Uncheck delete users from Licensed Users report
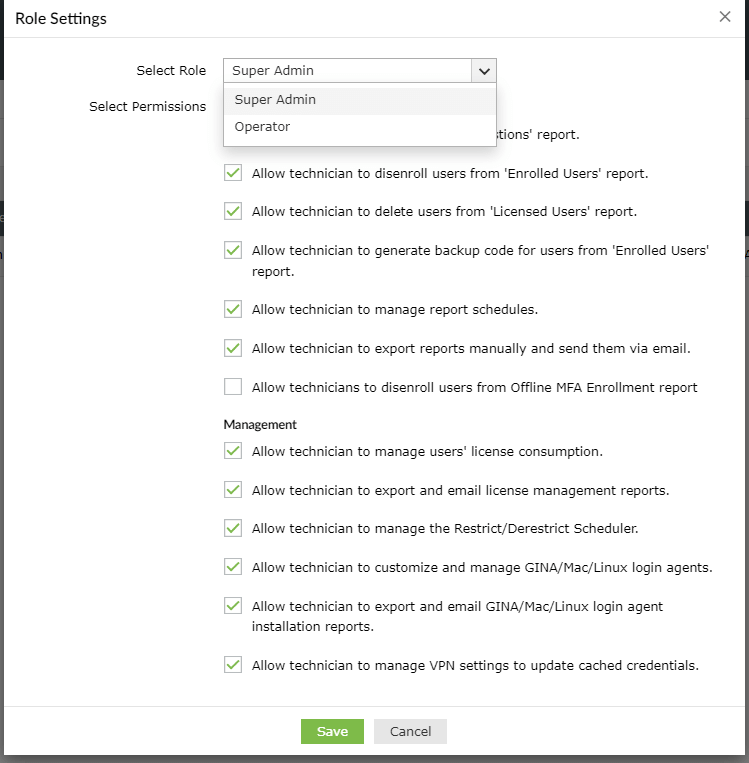This screenshot has height=763, width=749. coord(233,211)
